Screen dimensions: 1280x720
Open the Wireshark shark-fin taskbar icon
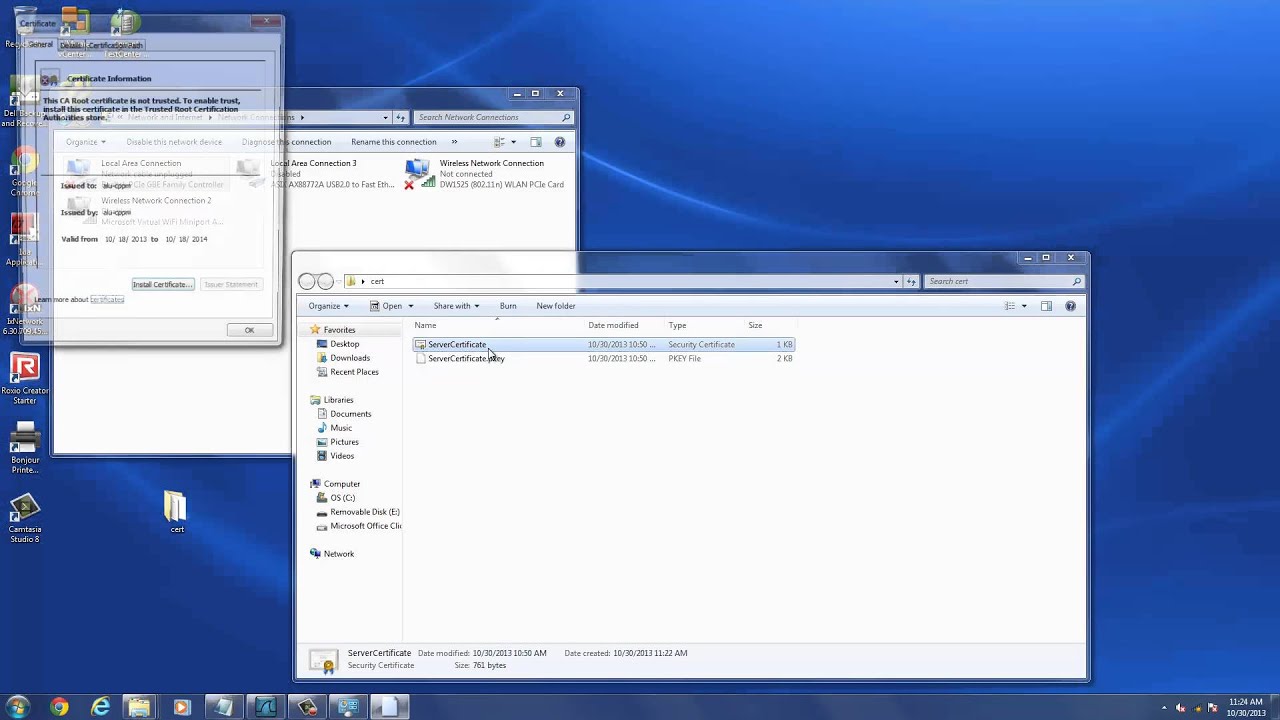coord(265,707)
